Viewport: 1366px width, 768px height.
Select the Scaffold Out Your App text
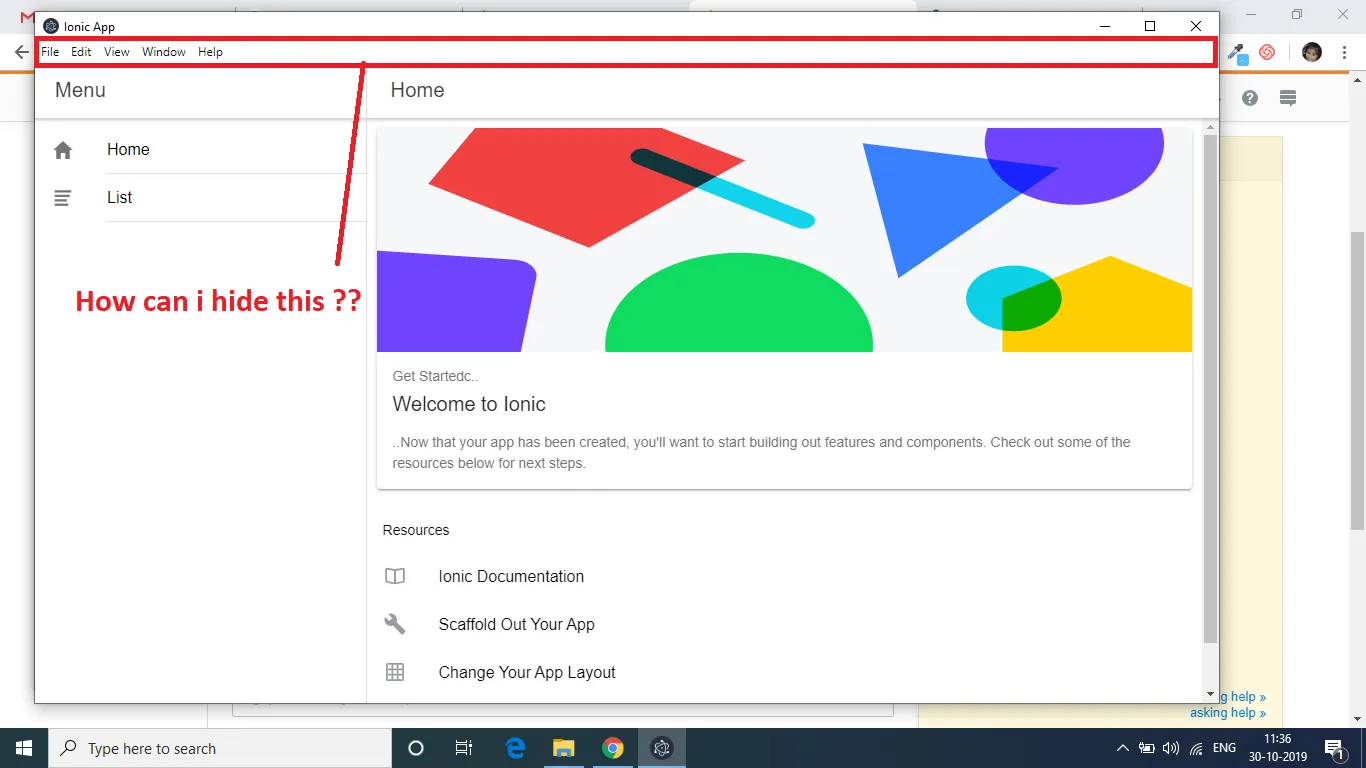click(516, 624)
